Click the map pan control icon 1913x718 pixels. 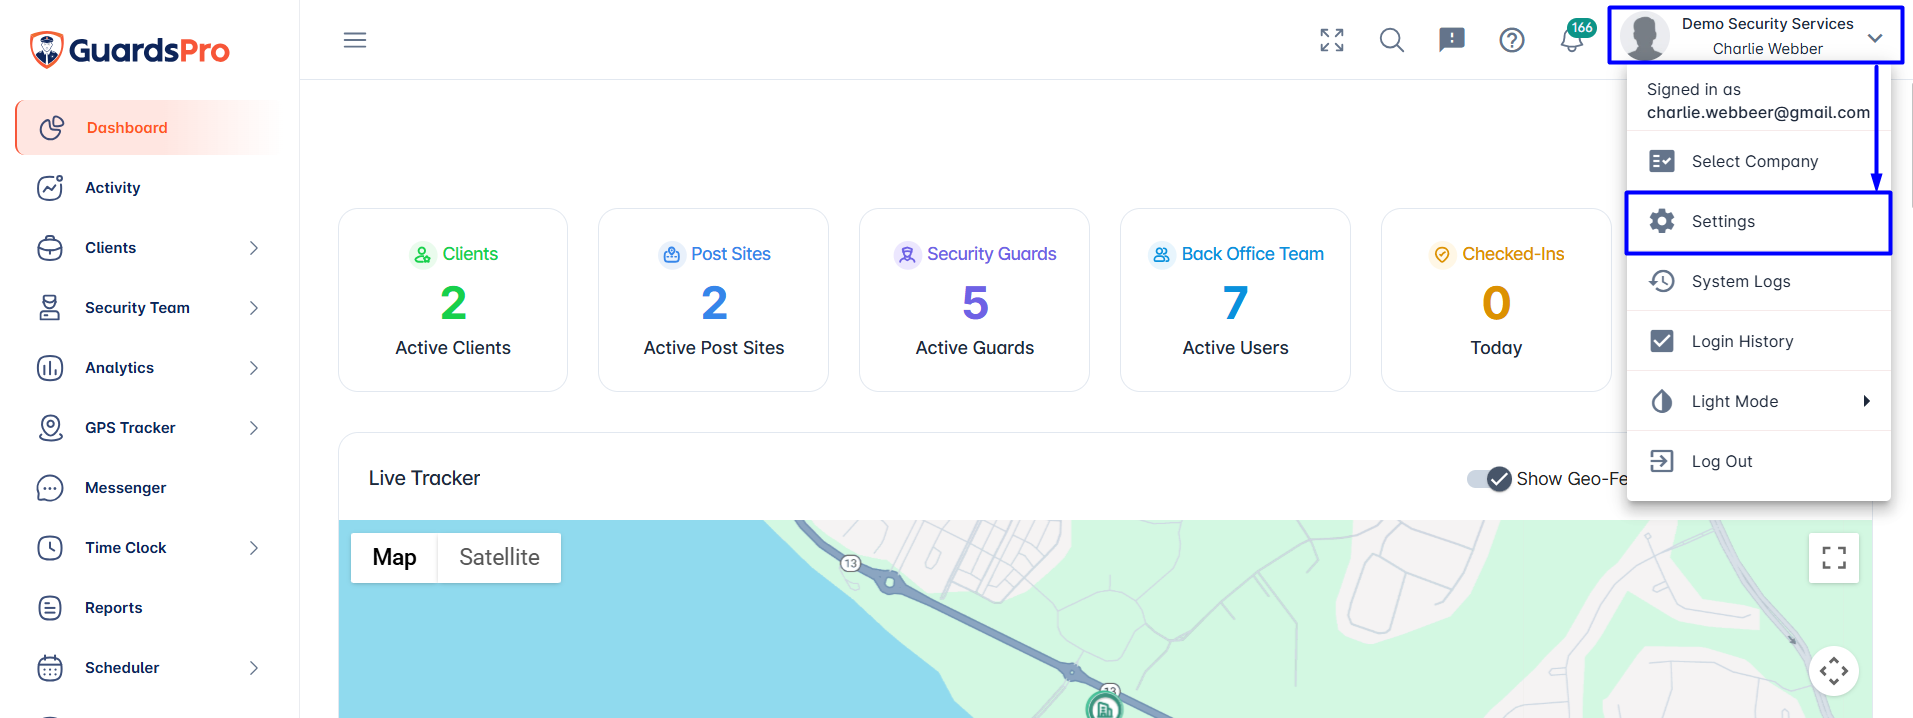point(1834,671)
